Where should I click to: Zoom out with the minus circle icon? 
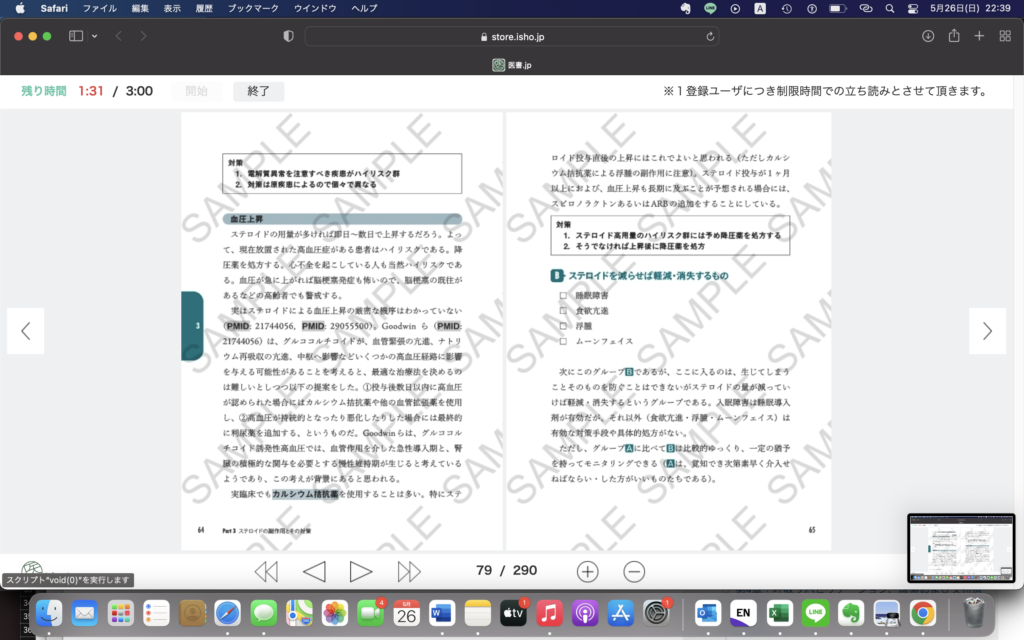(x=634, y=571)
